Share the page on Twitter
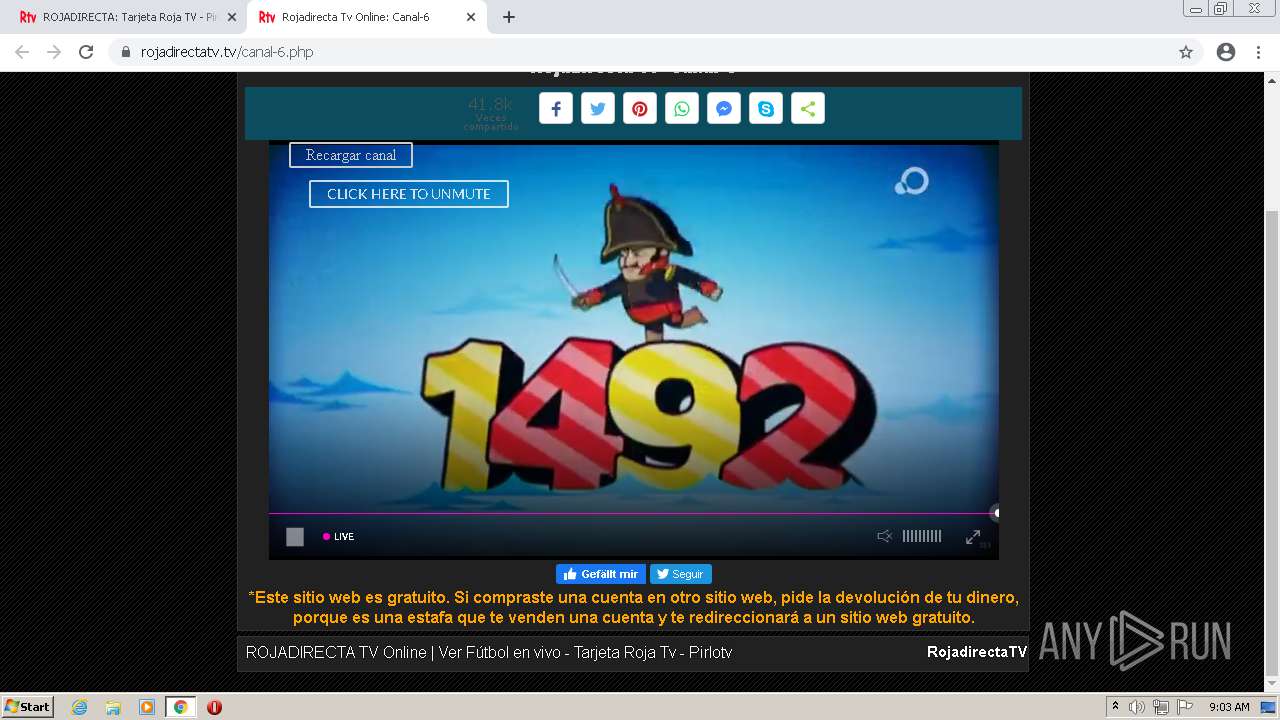 (x=598, y=109)
